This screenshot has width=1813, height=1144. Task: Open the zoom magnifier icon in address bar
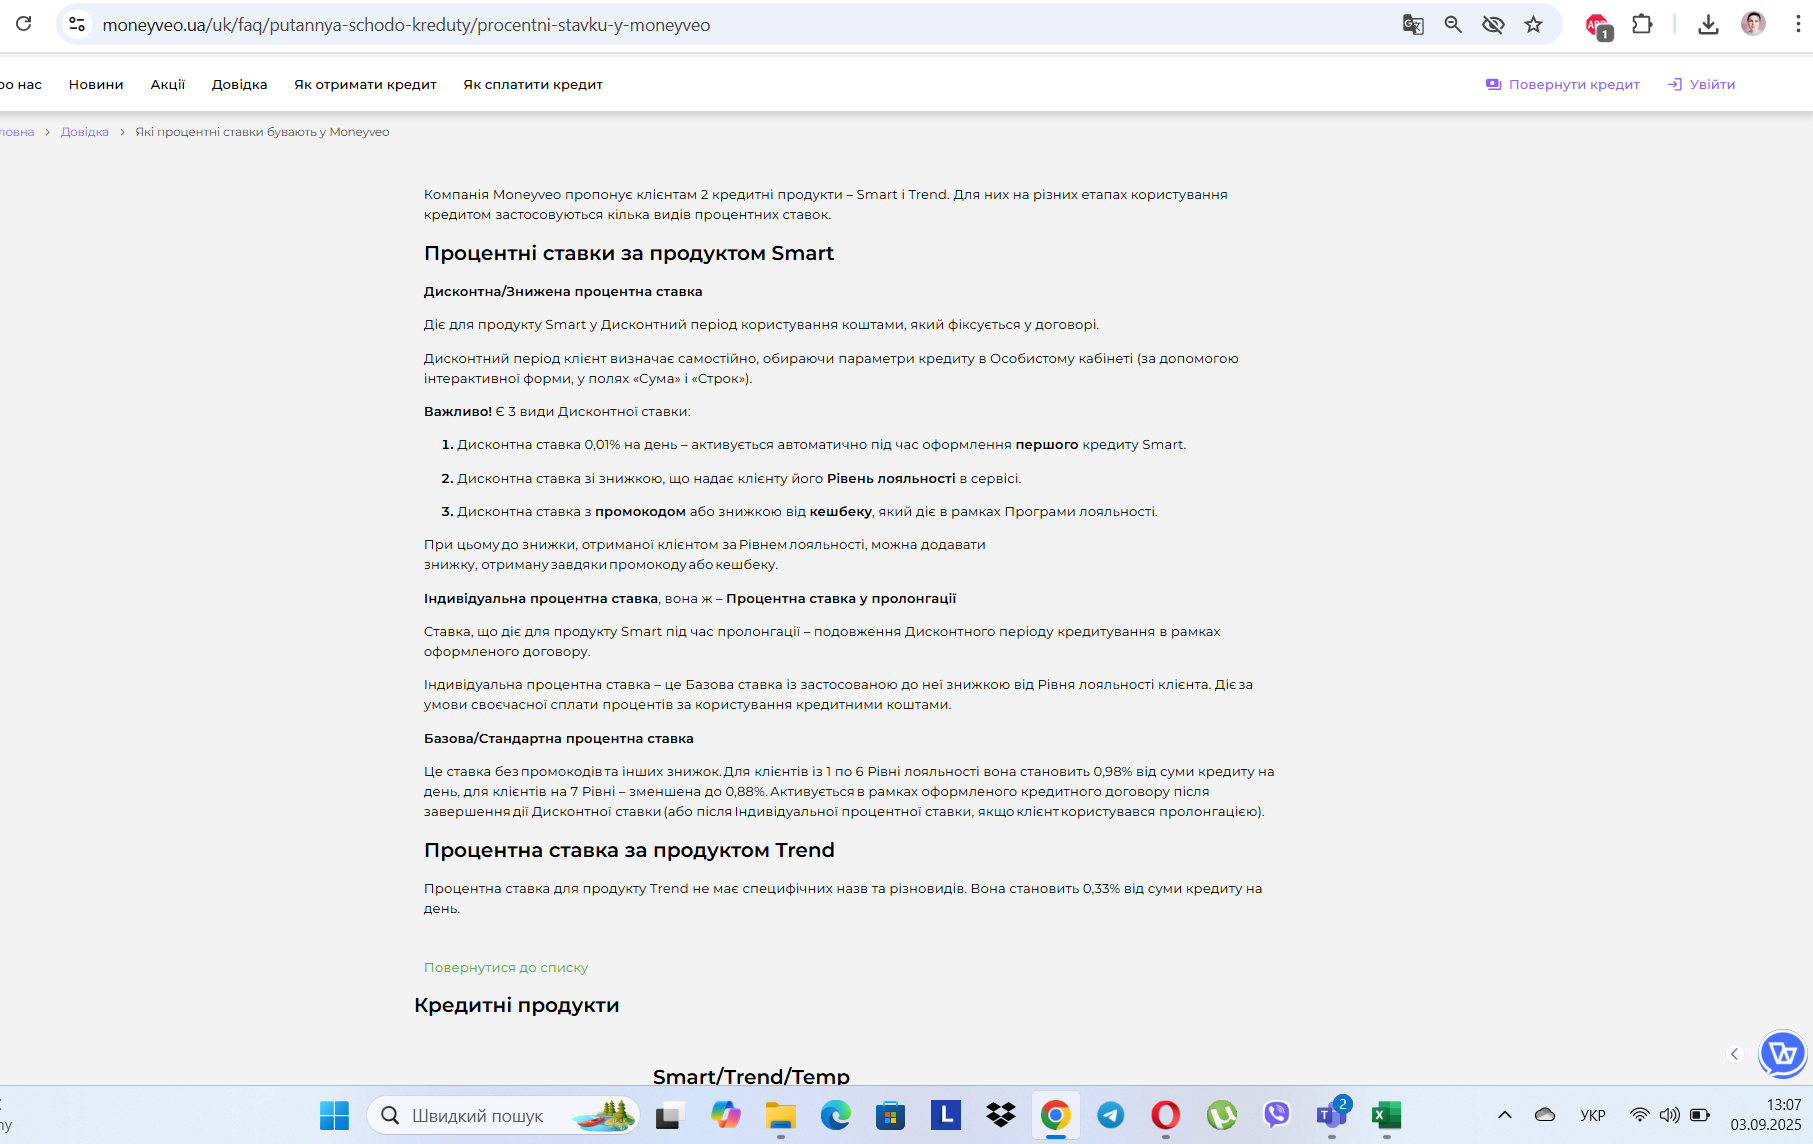click(x=1453, y=24)
